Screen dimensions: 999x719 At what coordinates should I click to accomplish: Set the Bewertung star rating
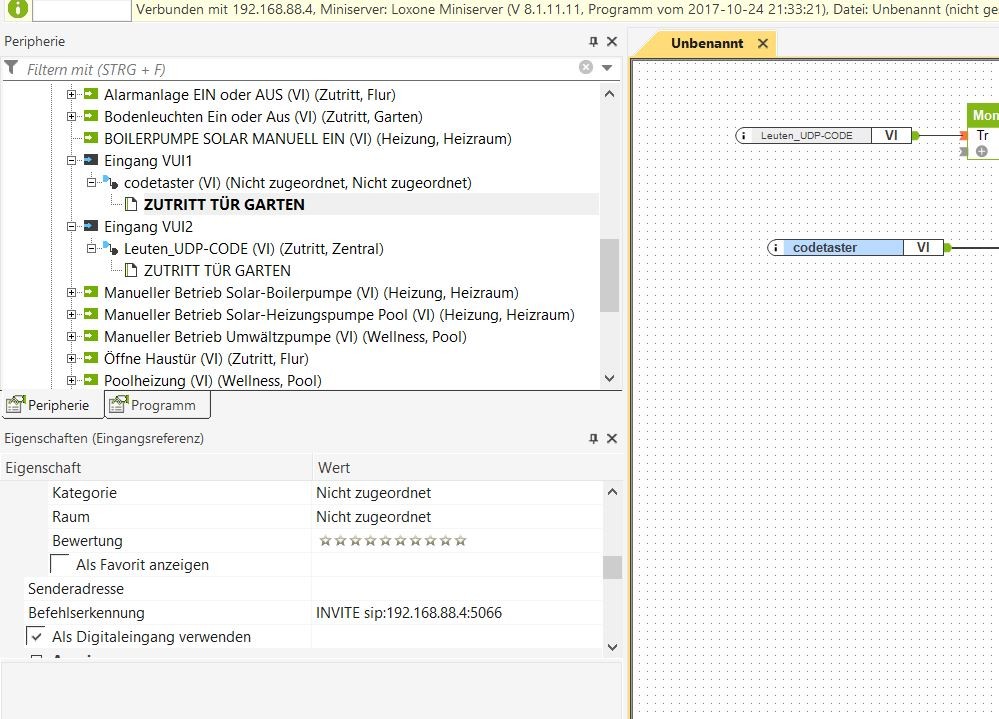pos(392,541)
